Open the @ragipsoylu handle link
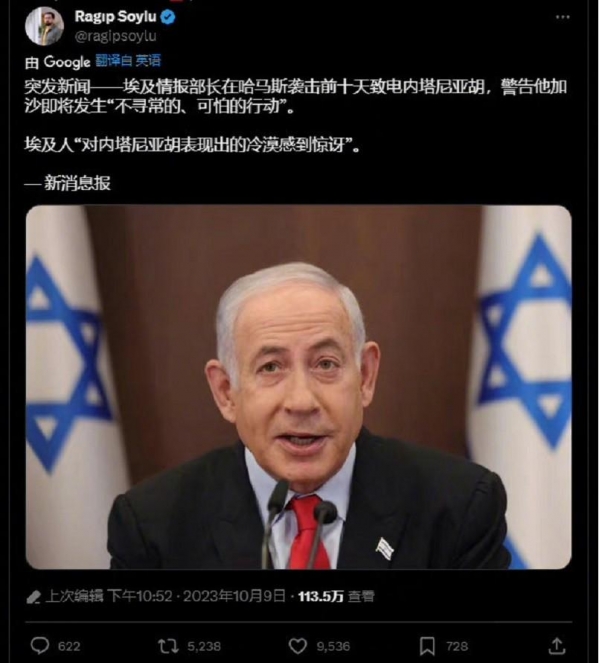600x663 pixels. pyautogui.click(x=115, y=36)
